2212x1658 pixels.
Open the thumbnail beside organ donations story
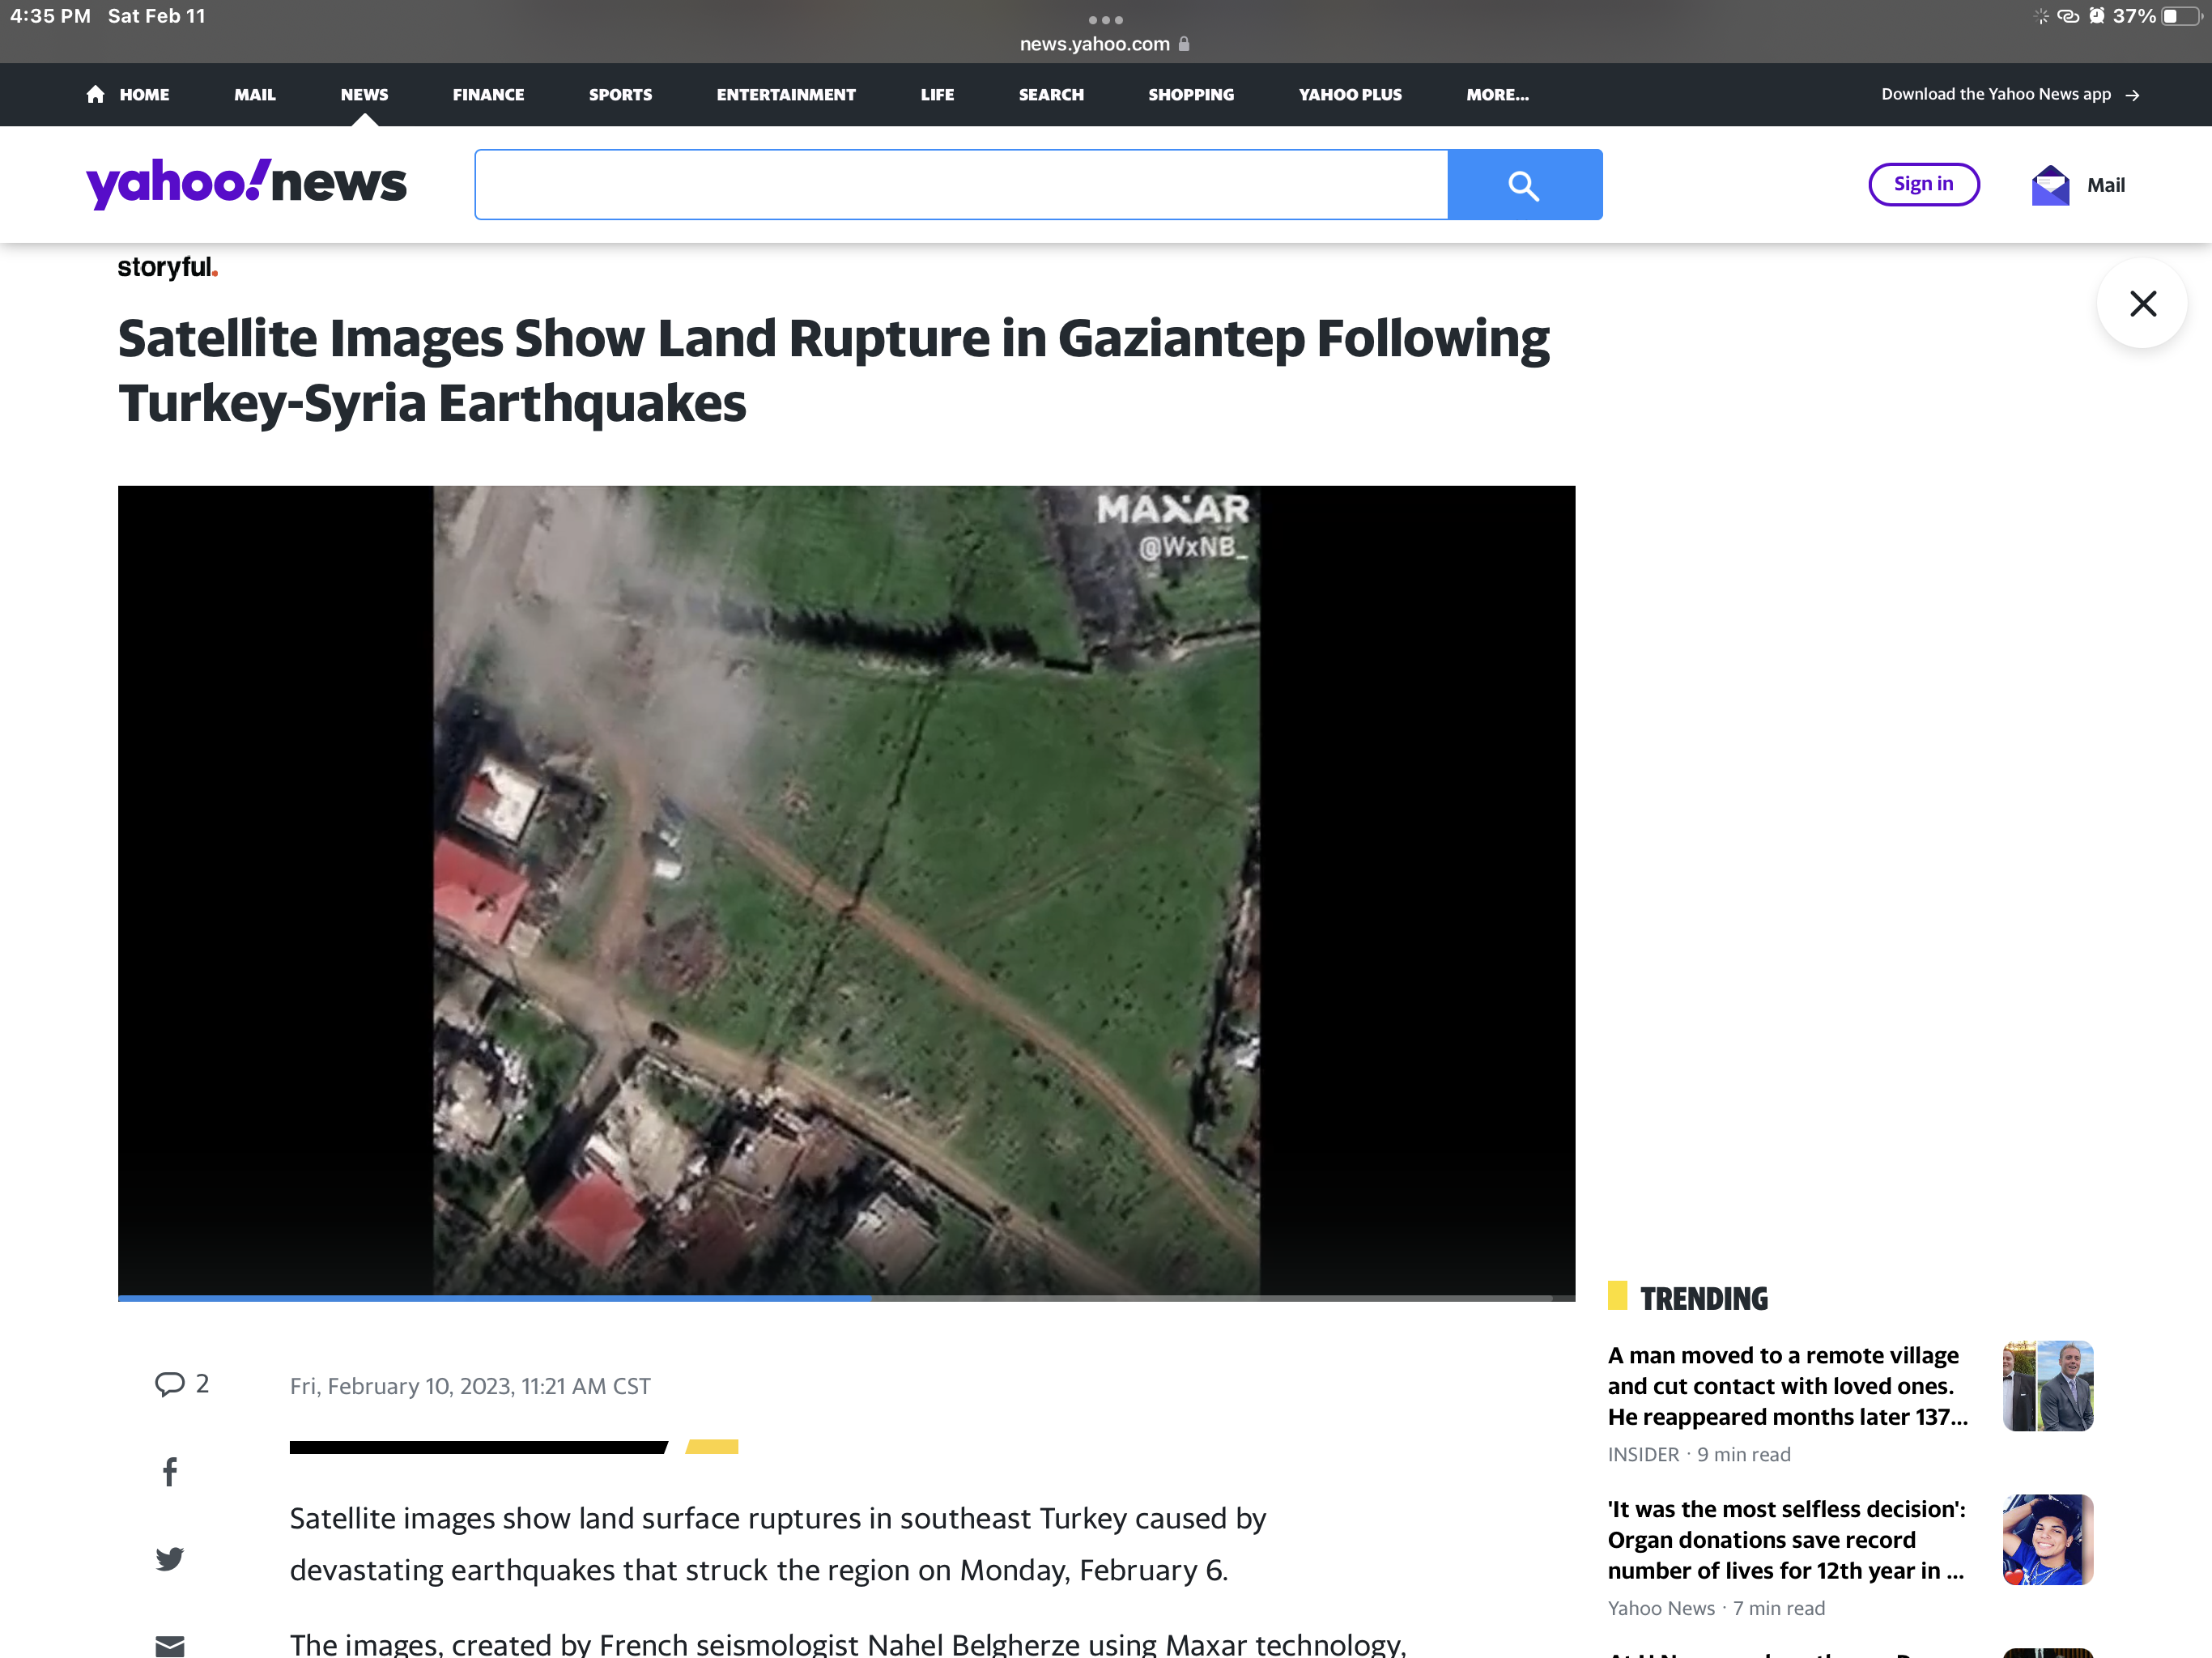coord(2047,1540)
